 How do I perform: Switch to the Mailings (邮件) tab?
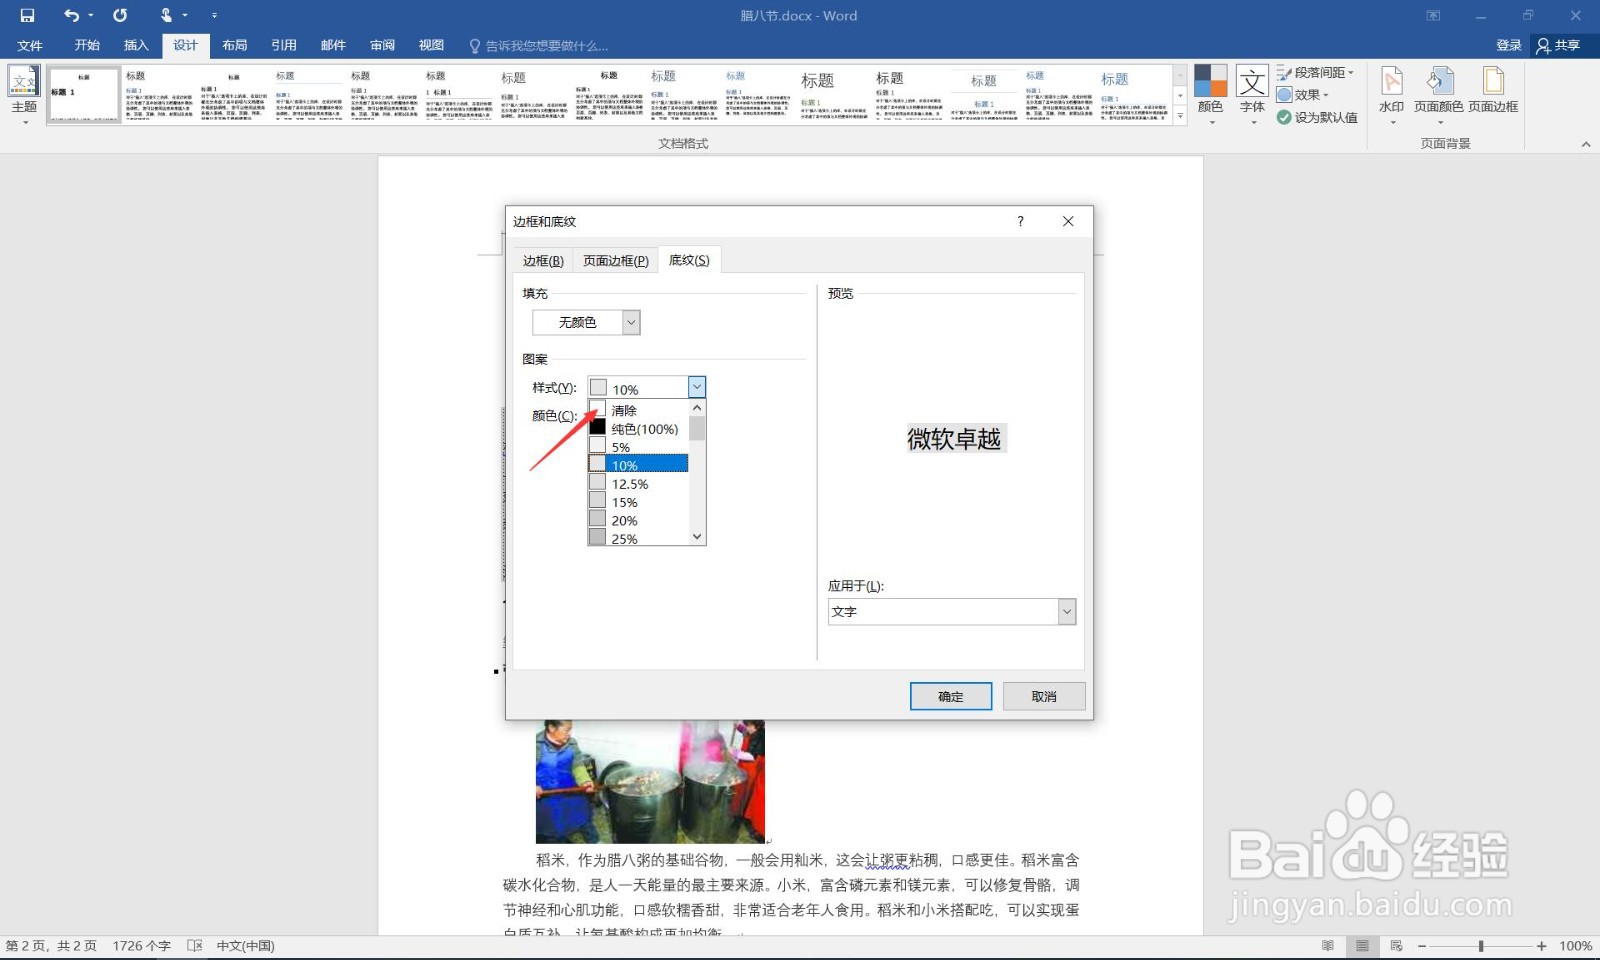[x=333, y=45]
